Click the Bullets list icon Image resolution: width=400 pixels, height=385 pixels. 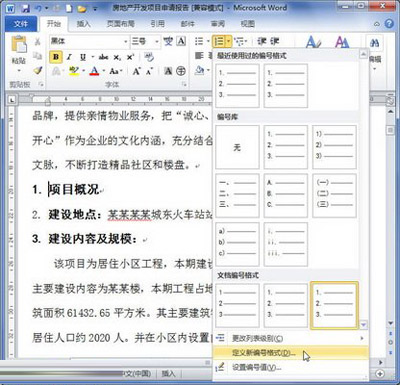click(199, 41)
